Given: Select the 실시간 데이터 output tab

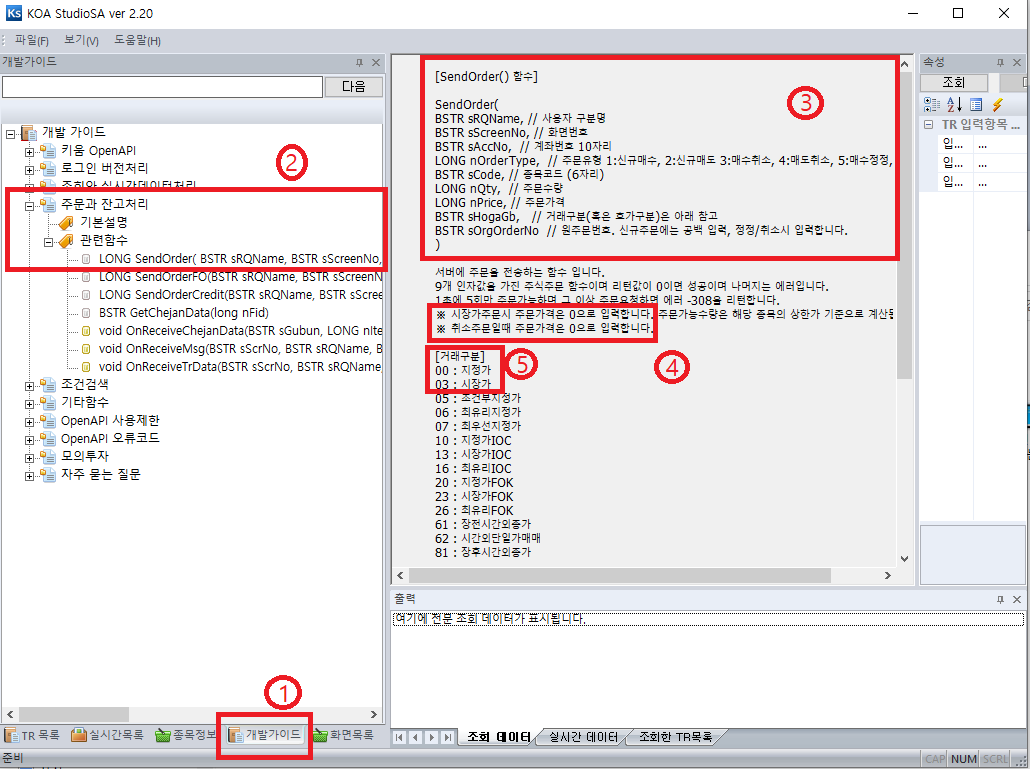Looking at the screenshot, I should click(583, 737).
